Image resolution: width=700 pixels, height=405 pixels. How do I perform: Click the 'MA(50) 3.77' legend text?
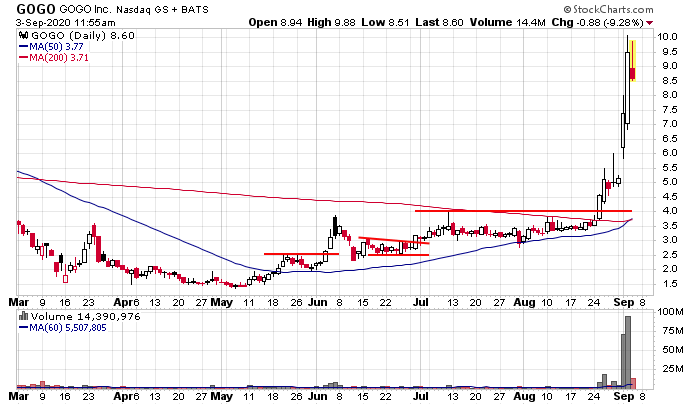tap(56, 47)
